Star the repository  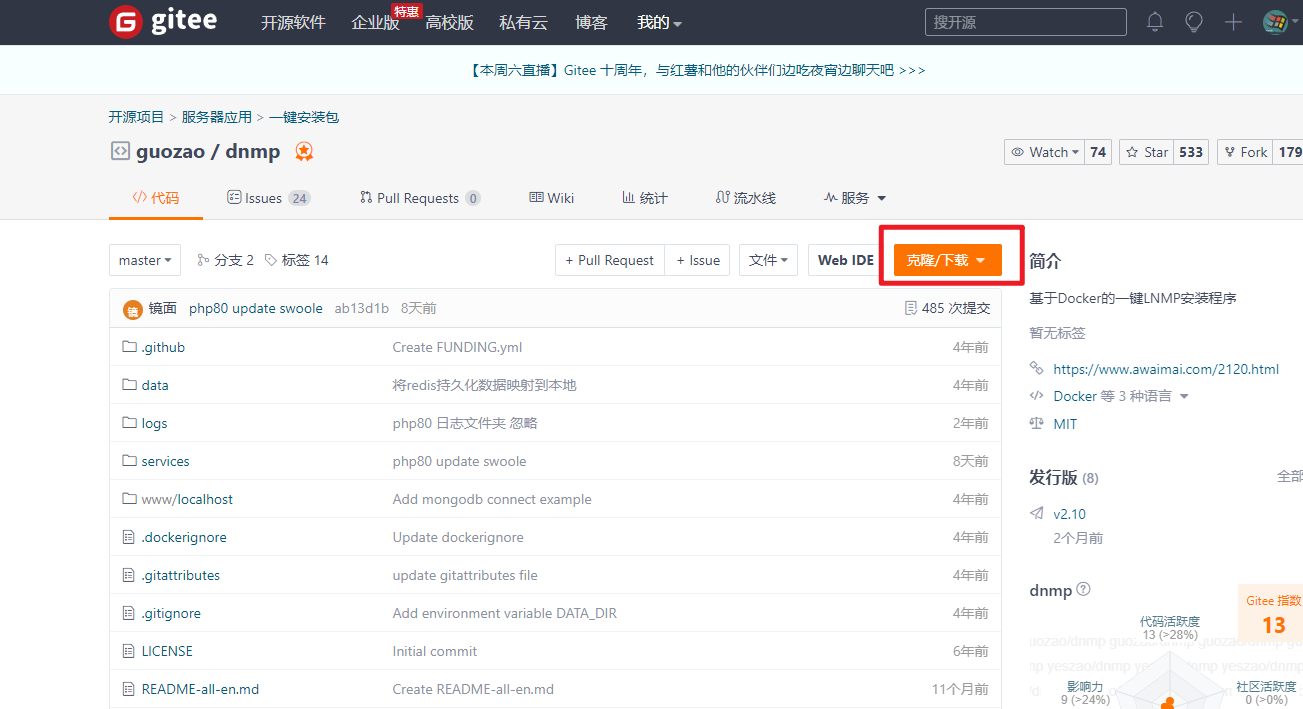[x=1146, y=151]
